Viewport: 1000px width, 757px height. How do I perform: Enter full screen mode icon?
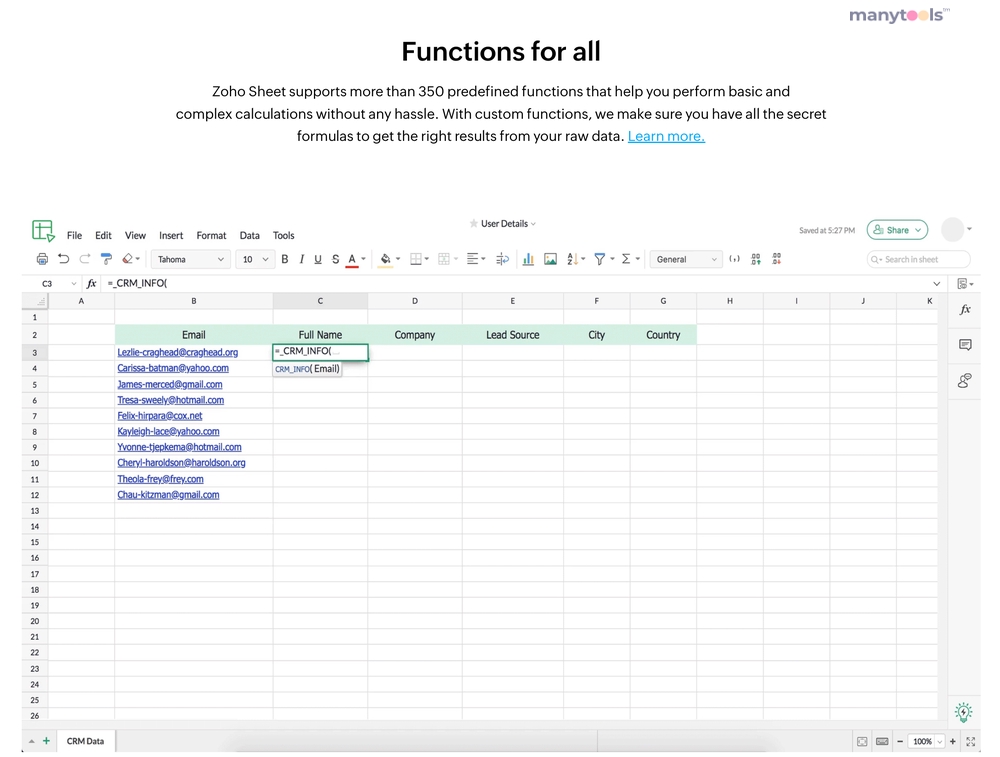[x=971, y=742]
